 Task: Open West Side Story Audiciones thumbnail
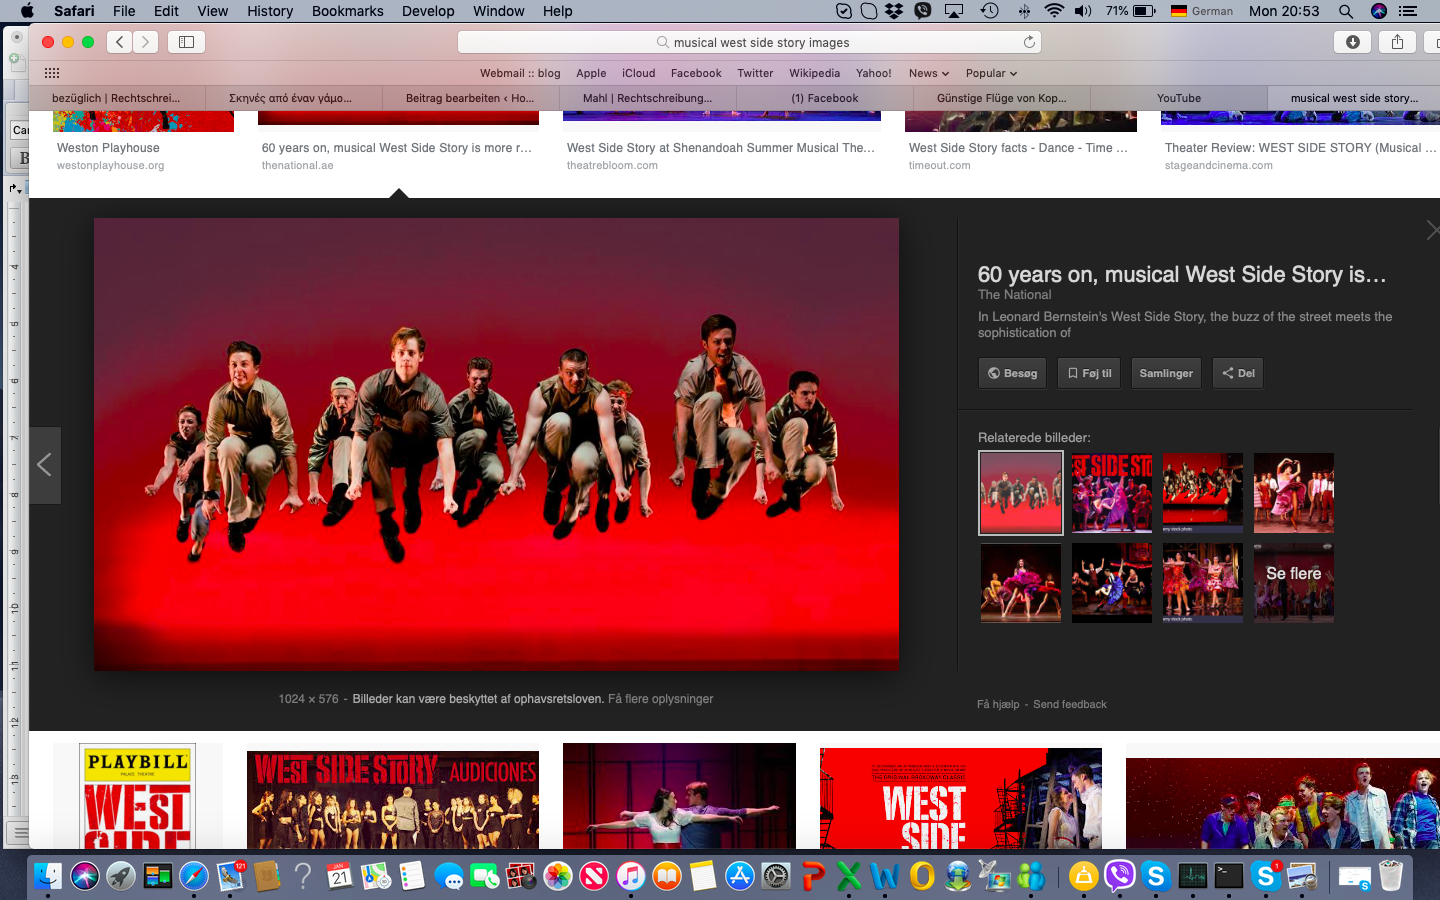pos(393,800)
